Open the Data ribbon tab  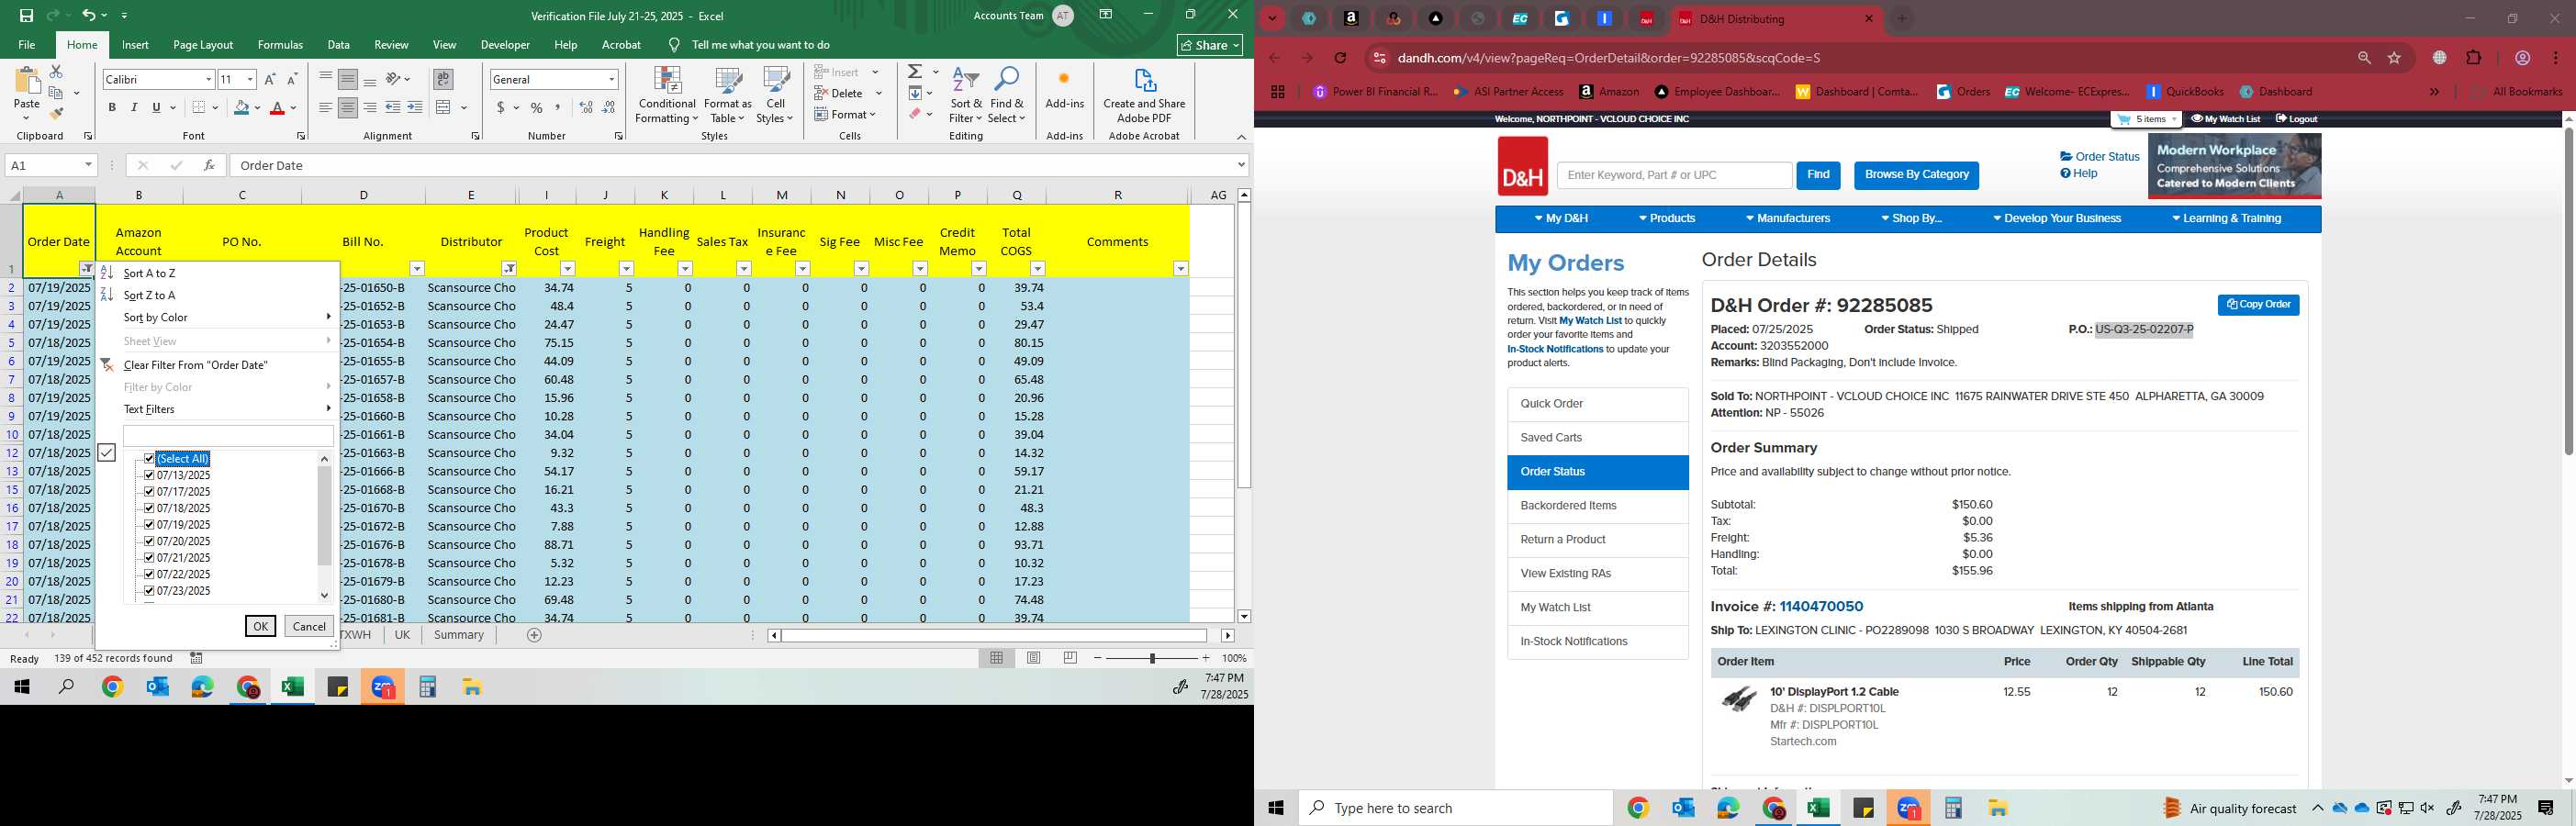click(x=339, y=45)
